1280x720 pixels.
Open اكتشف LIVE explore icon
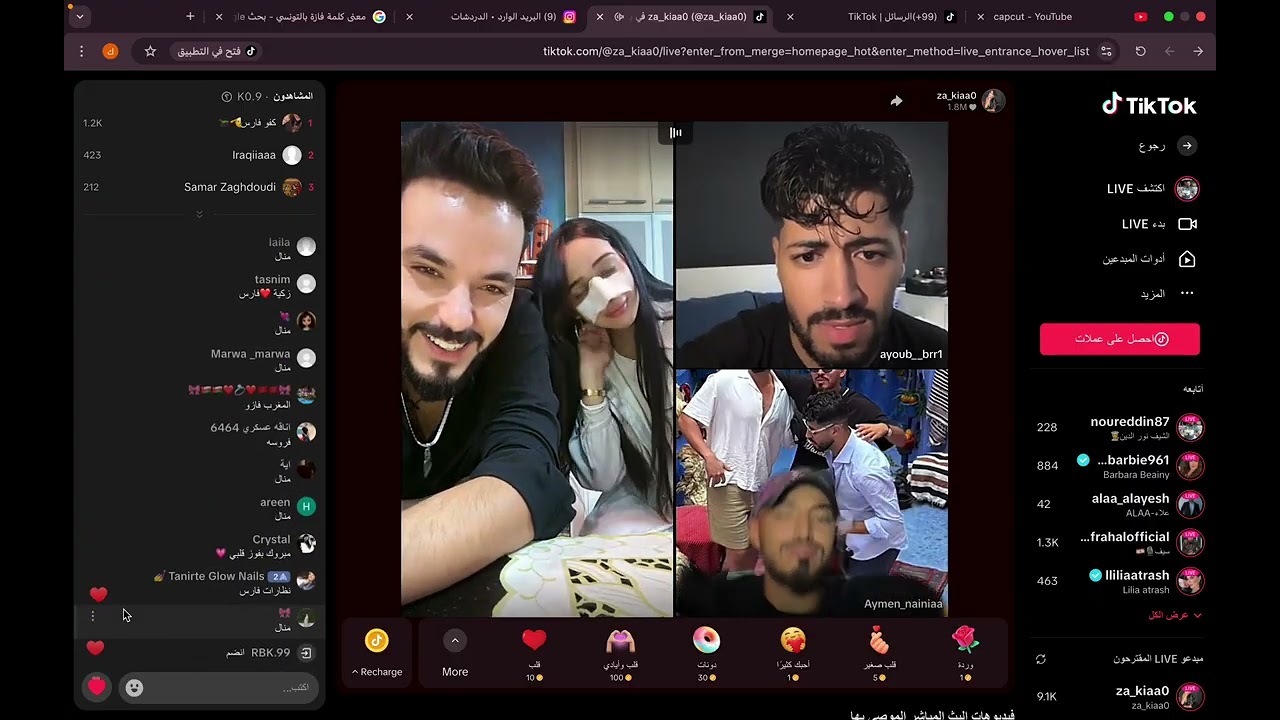pyautogui.click(x=1187, y=188)
